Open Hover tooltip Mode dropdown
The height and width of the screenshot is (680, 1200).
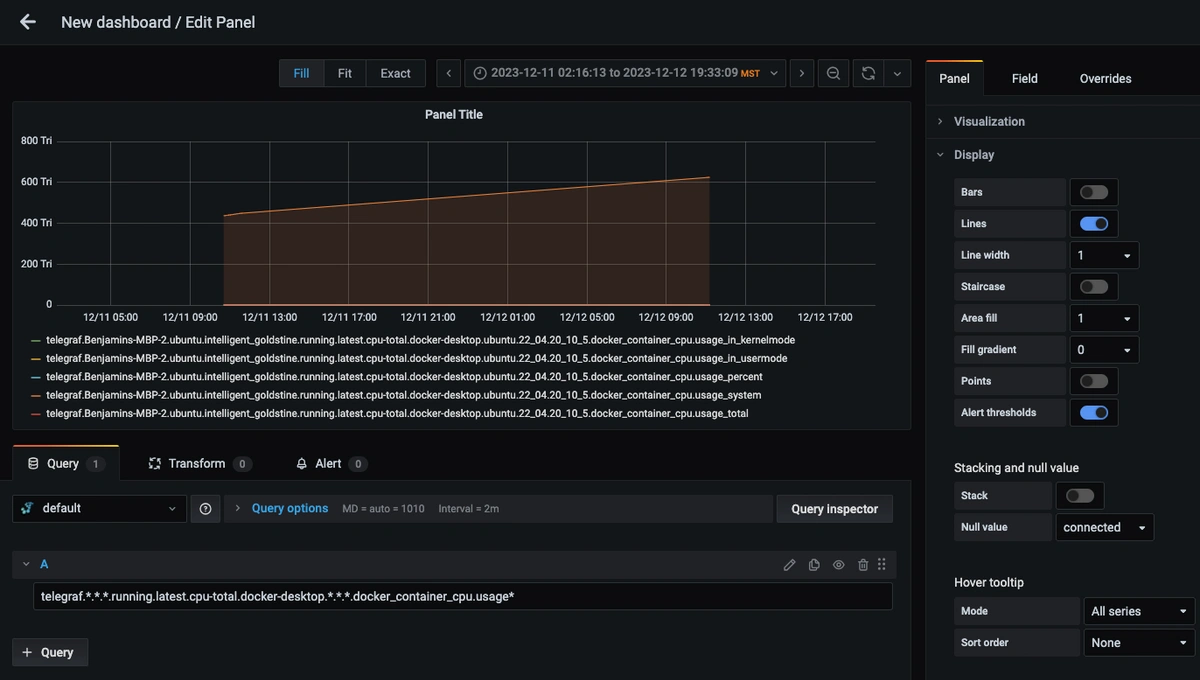click(x=1139, y=611)
